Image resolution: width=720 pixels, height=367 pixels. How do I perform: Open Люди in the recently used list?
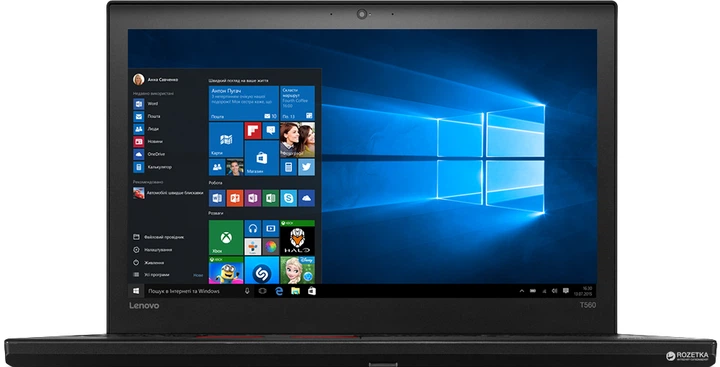(153, 129)
